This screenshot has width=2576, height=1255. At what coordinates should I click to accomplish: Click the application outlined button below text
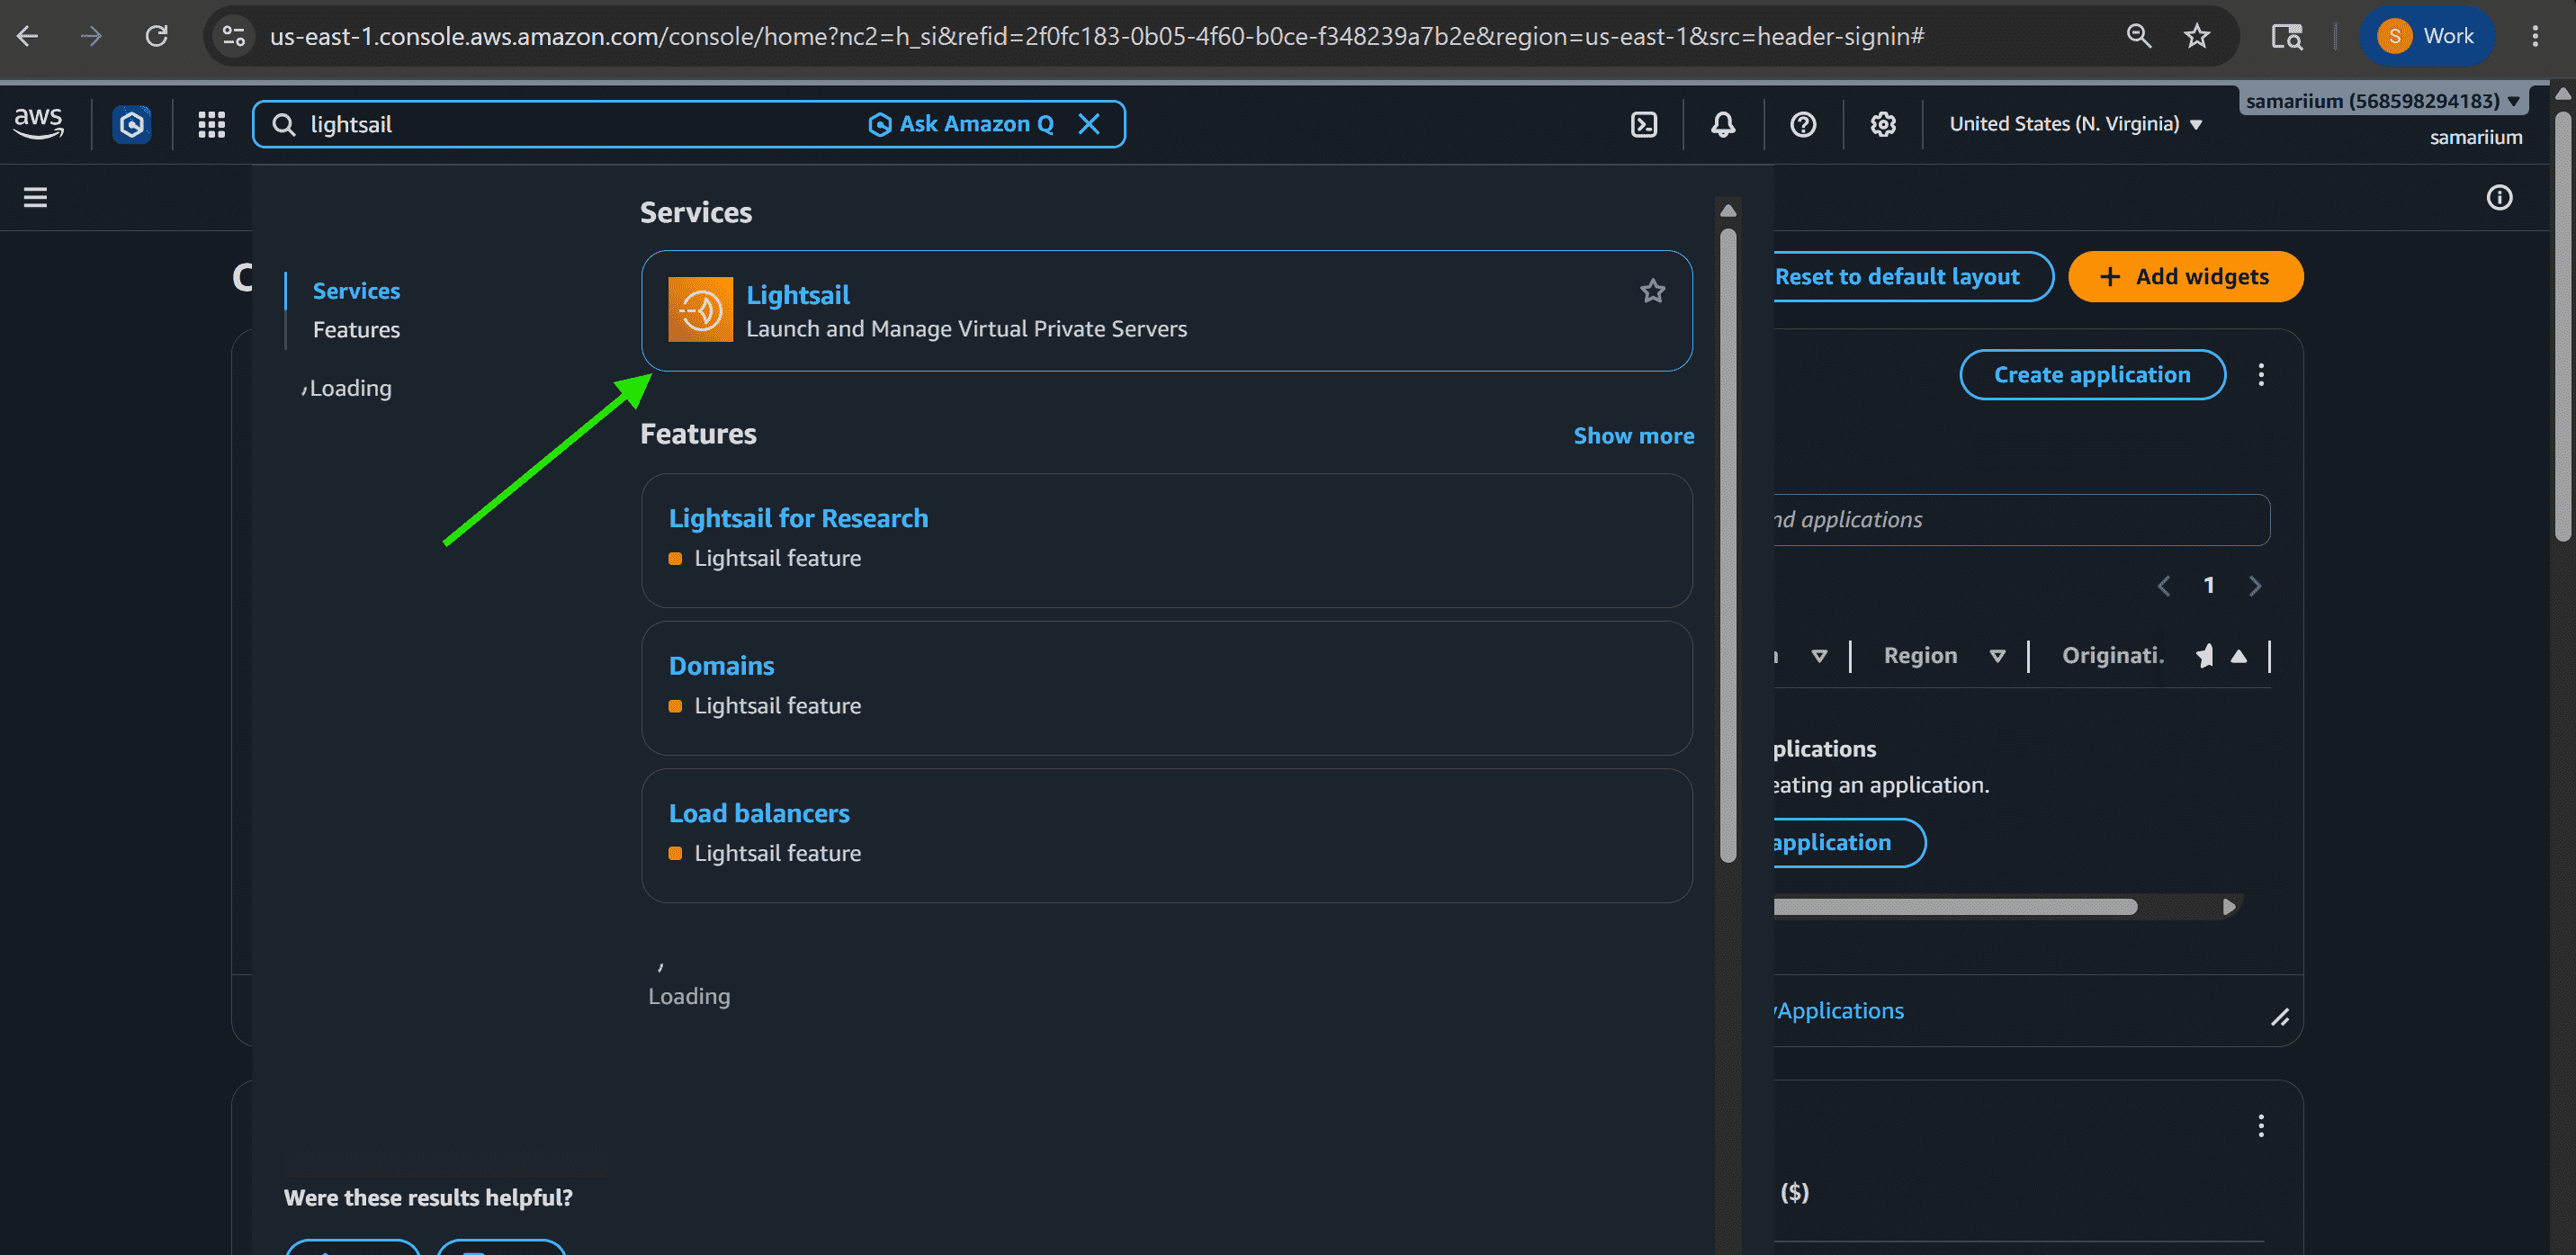1848,843
